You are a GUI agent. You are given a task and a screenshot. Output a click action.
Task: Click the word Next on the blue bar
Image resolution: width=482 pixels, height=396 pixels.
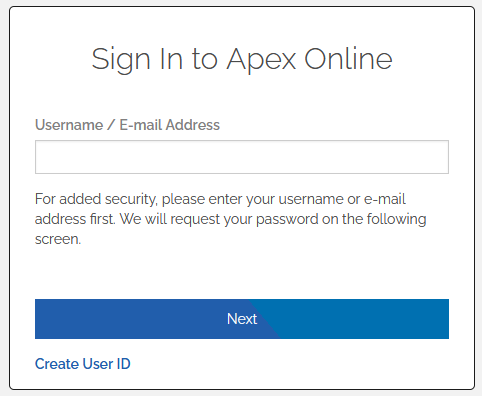pos(242,319)
